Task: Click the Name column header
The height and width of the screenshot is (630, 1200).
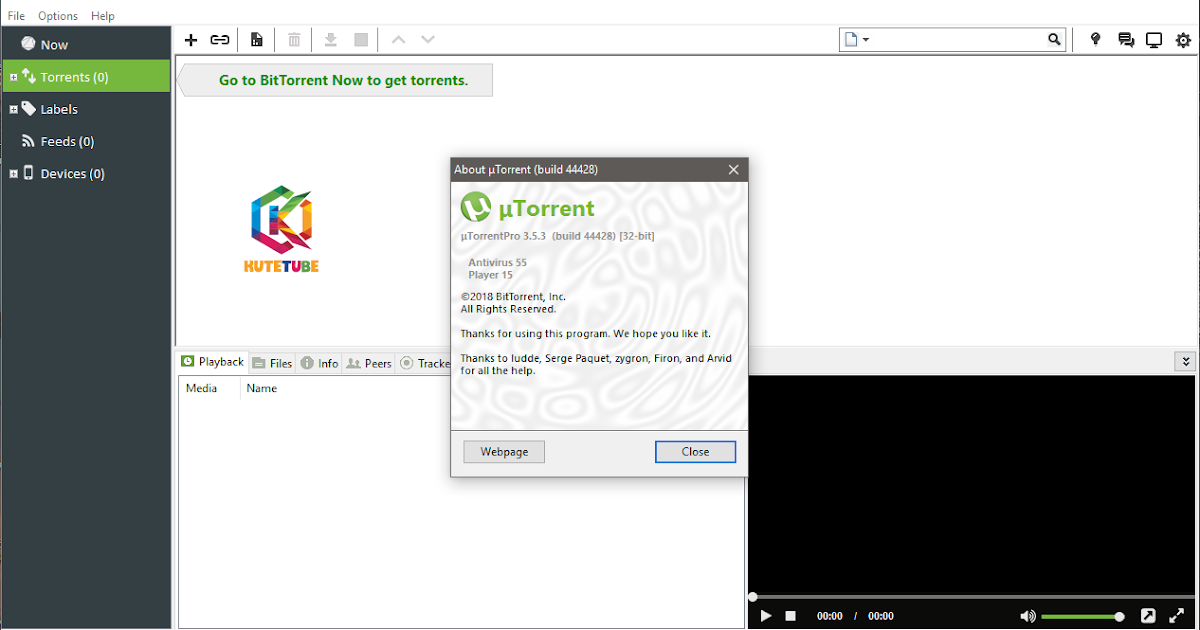Action: (x=262, y=388)
